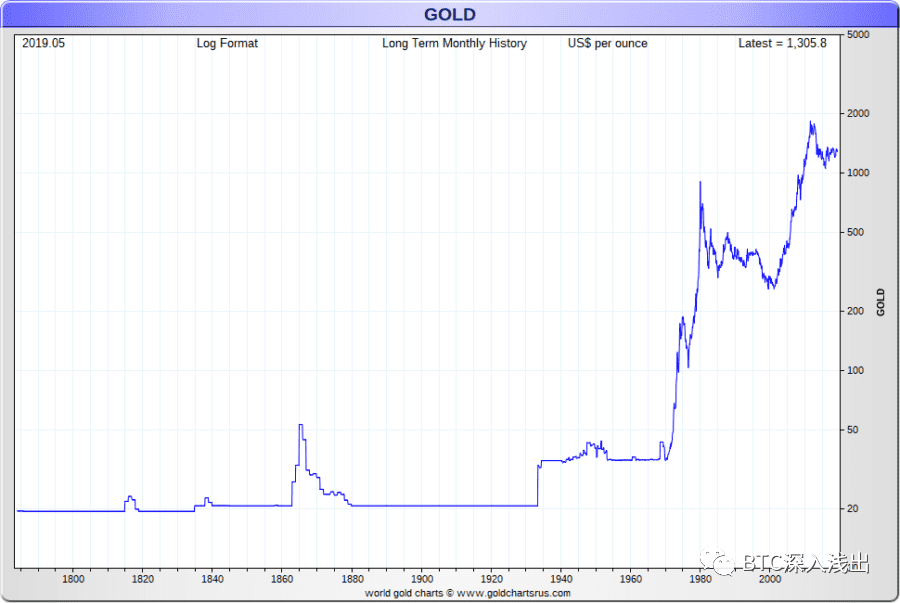900x603 pixels.
Task: Click the 1980 gold price spike peak
Action: [x=700, y=182]
